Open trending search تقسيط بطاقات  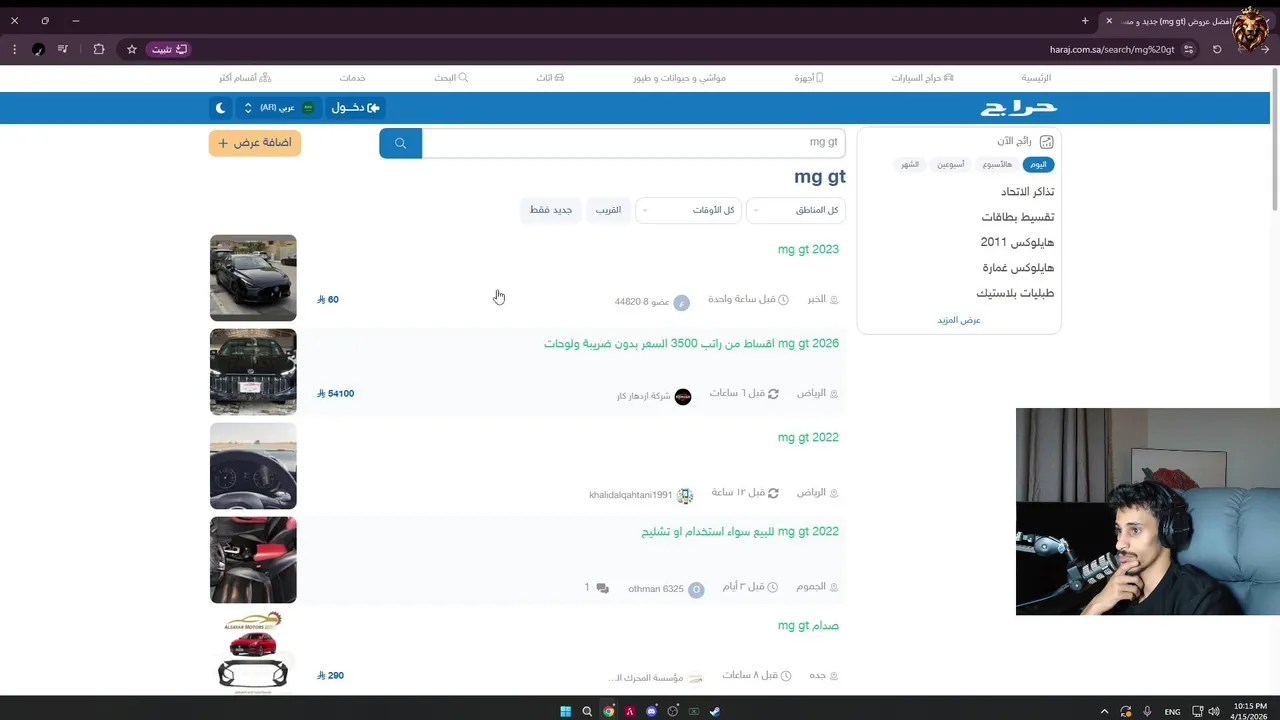coord(1017,217)
